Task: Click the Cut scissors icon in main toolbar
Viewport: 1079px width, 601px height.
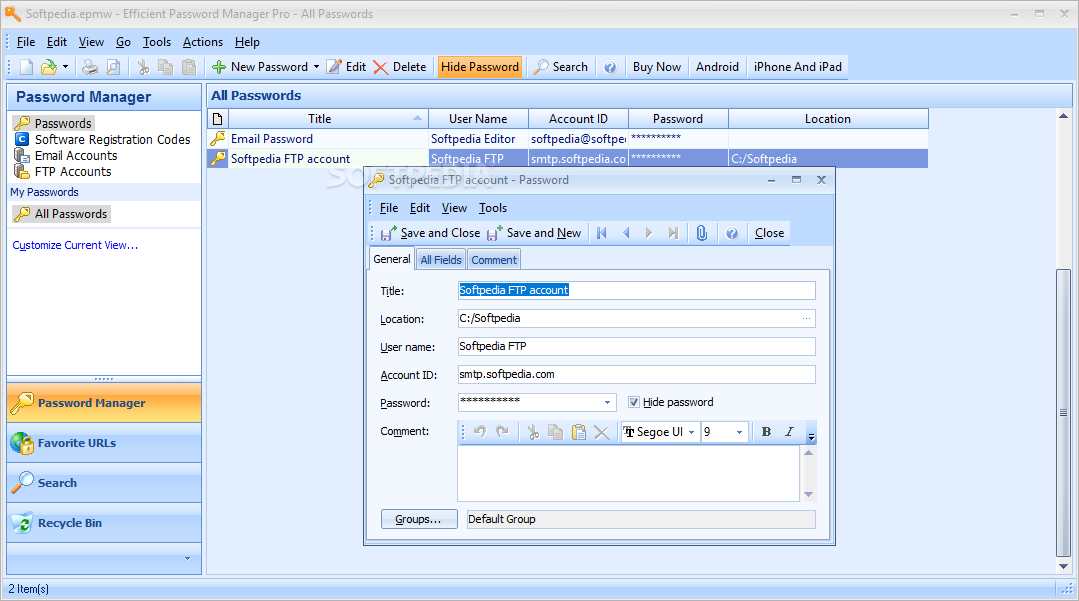Action: (x=143, y=67)
